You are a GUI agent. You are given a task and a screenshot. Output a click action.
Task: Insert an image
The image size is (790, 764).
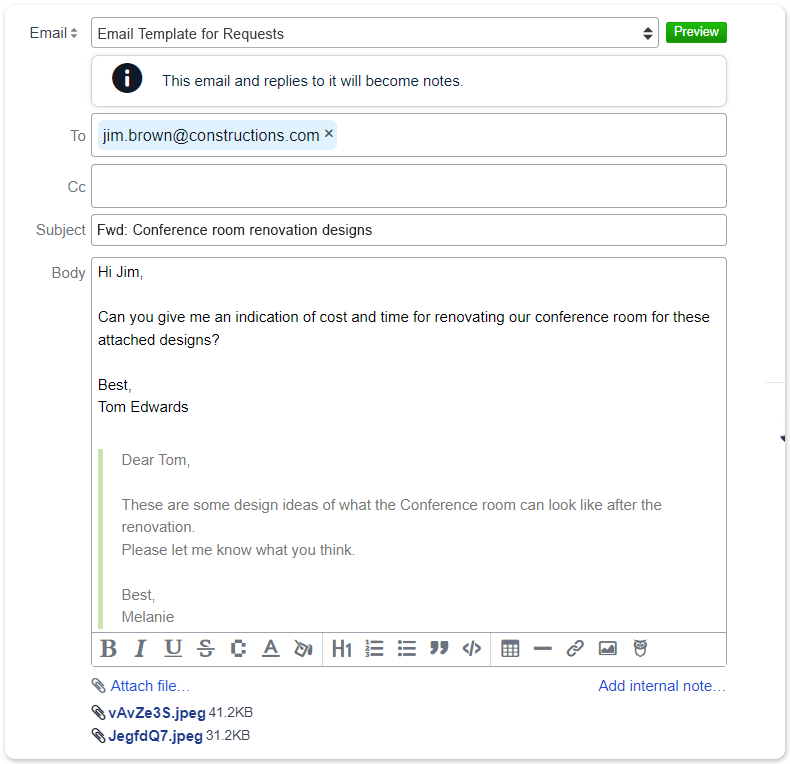point(608,649)
